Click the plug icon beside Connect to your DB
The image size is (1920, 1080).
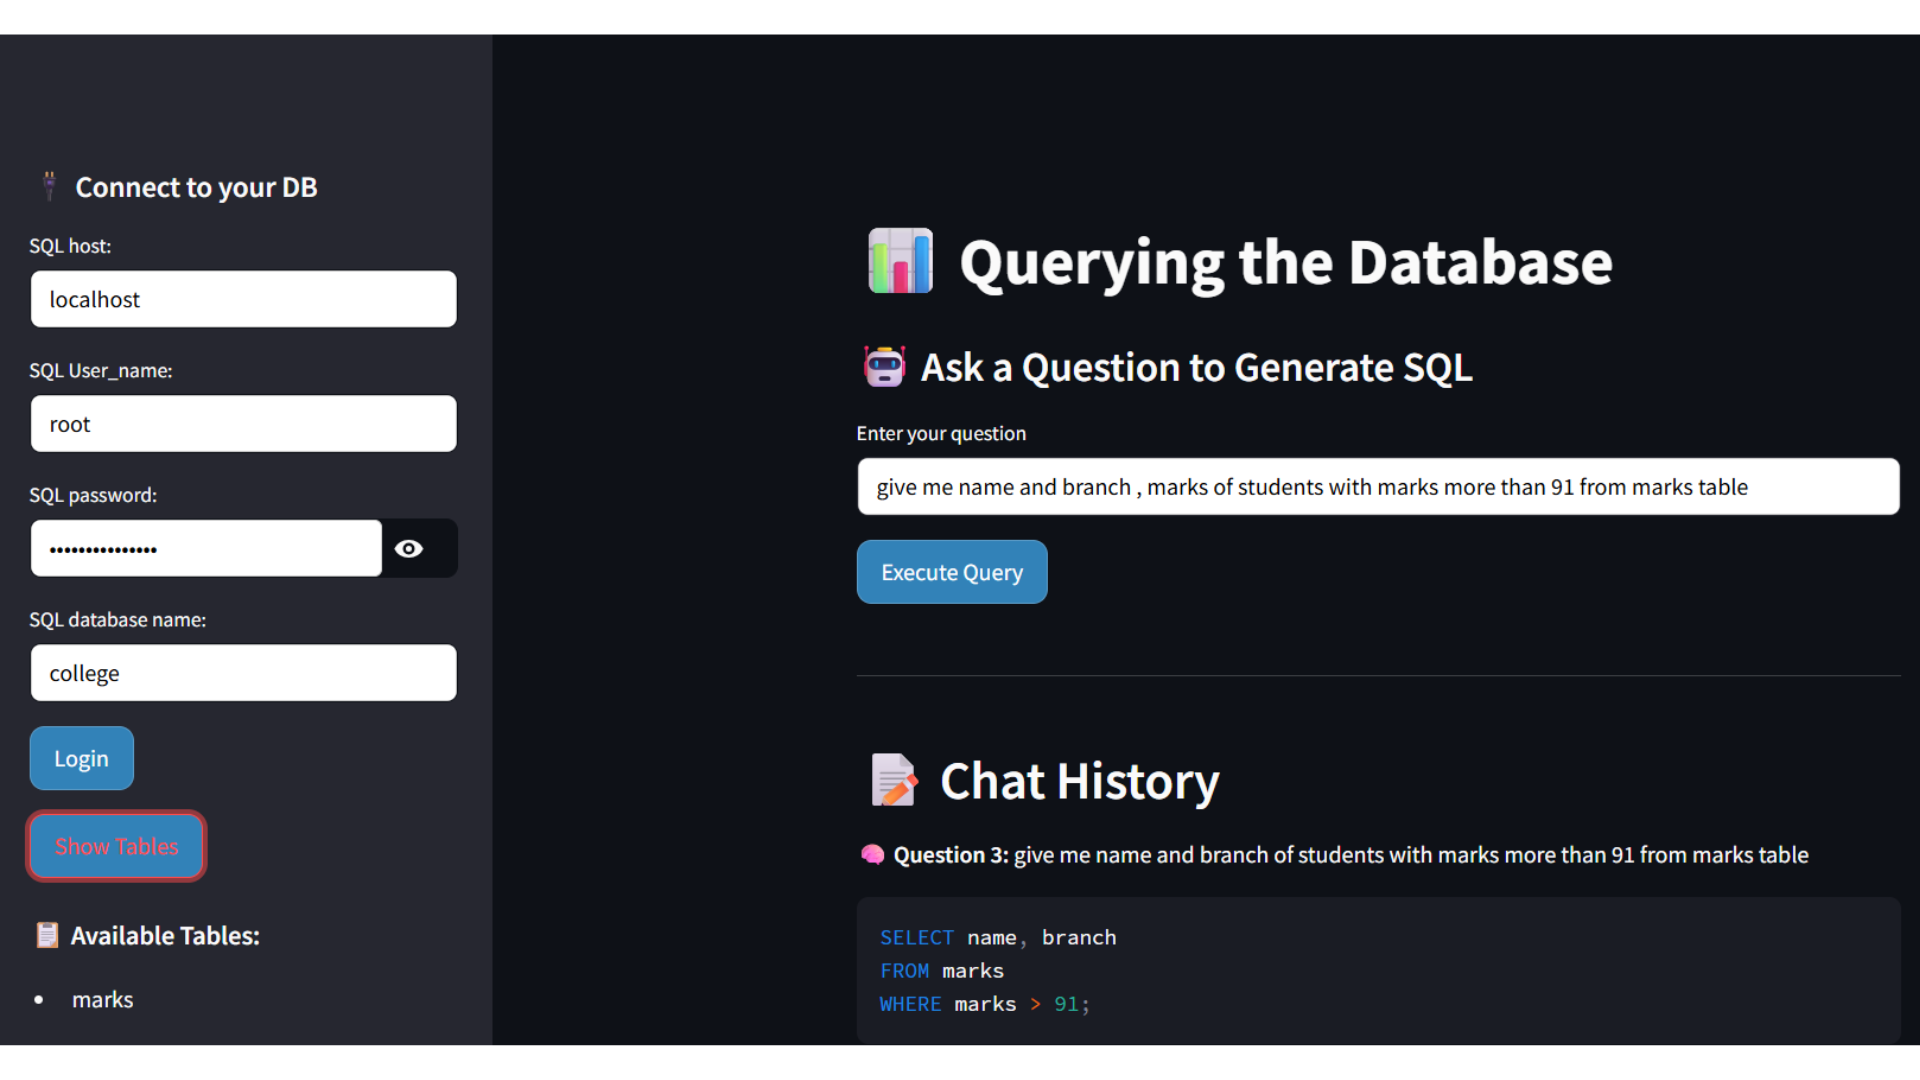click(x=49, y=186)
